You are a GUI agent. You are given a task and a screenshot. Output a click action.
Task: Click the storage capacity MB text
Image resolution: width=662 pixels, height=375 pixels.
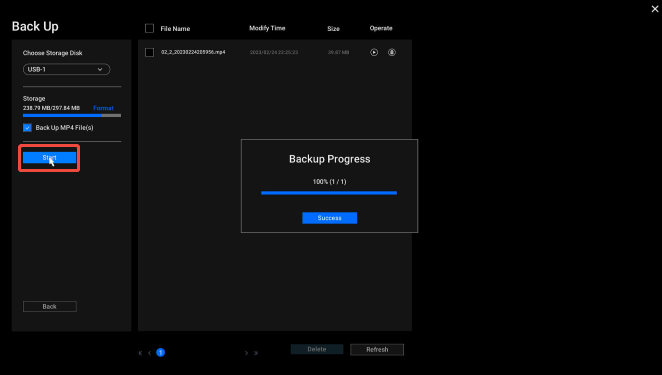point(51,108)
